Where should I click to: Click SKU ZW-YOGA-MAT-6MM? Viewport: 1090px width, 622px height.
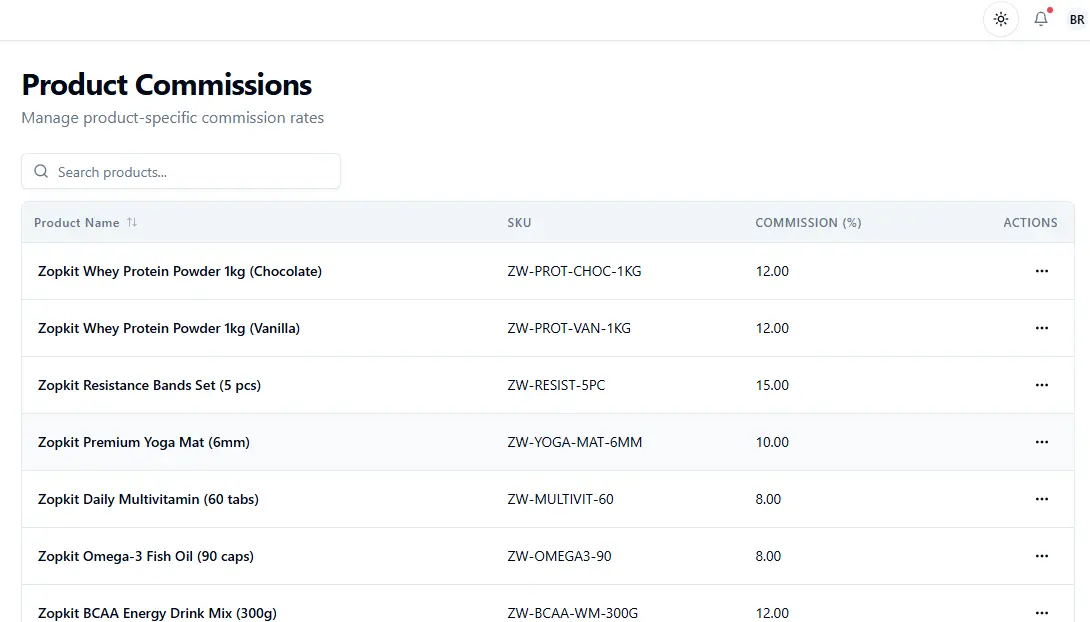[x=575, y=442]
